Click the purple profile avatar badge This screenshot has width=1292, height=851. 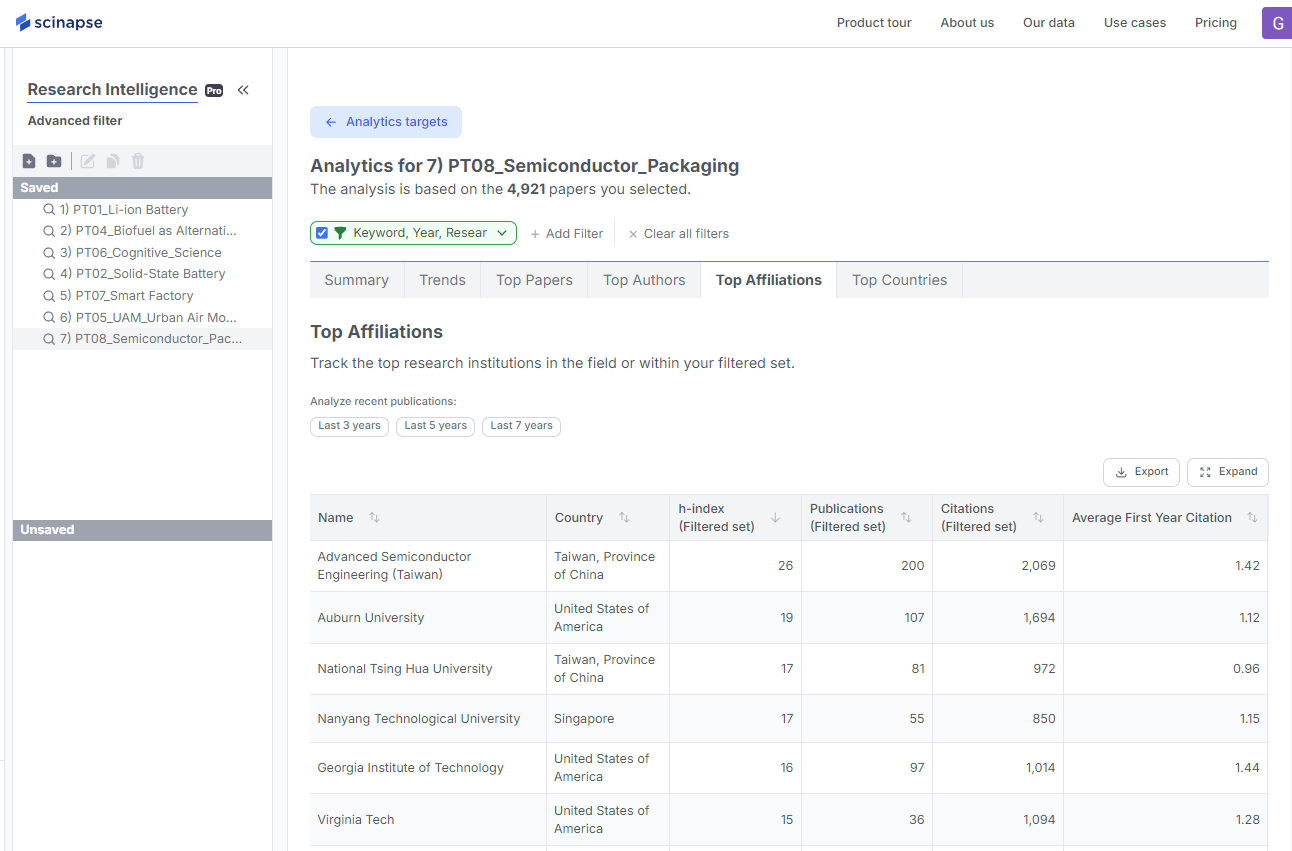(1277, 22)
